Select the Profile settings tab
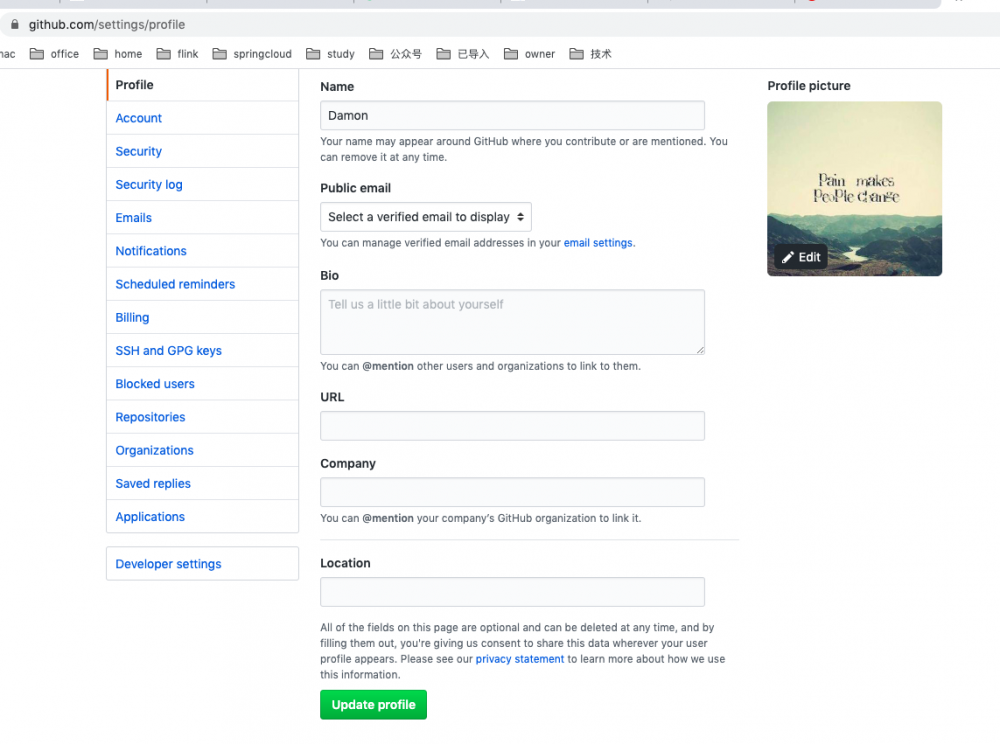The height and width of the screenshot is (744, 1000). pyautogui.click(x=203, y=85)
